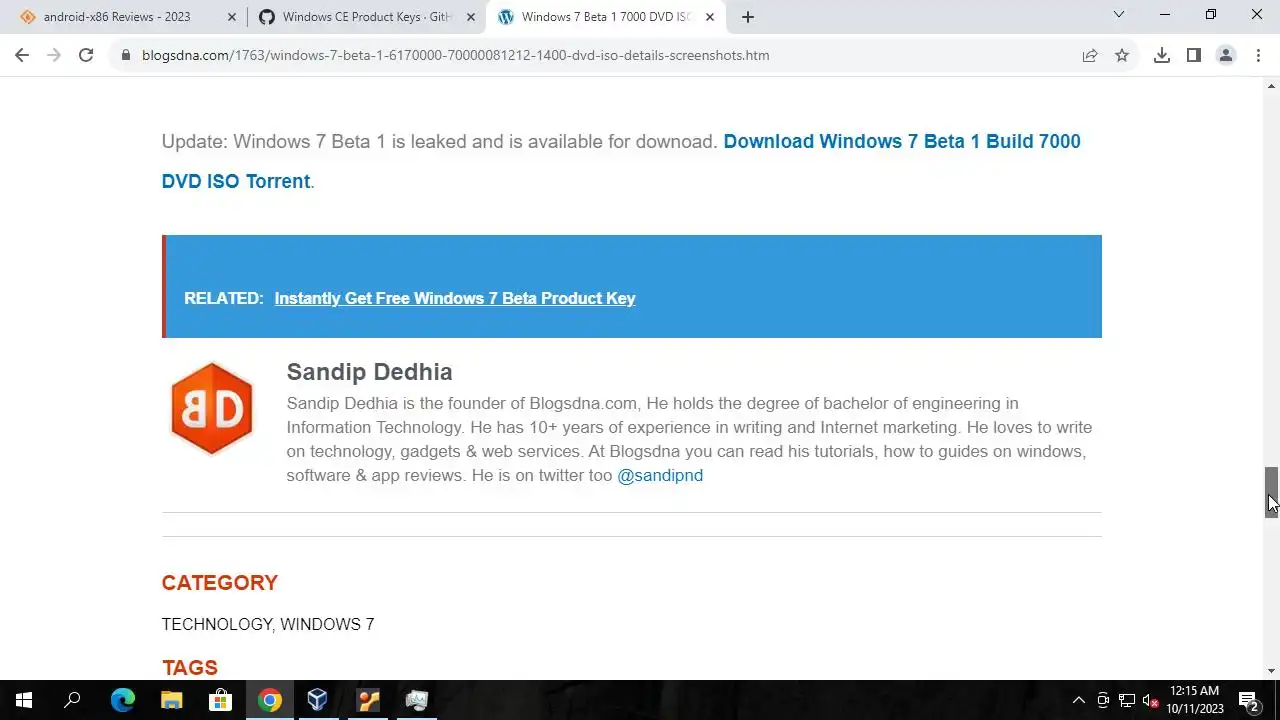Click the muted volume tray icon

point(1151,700)
